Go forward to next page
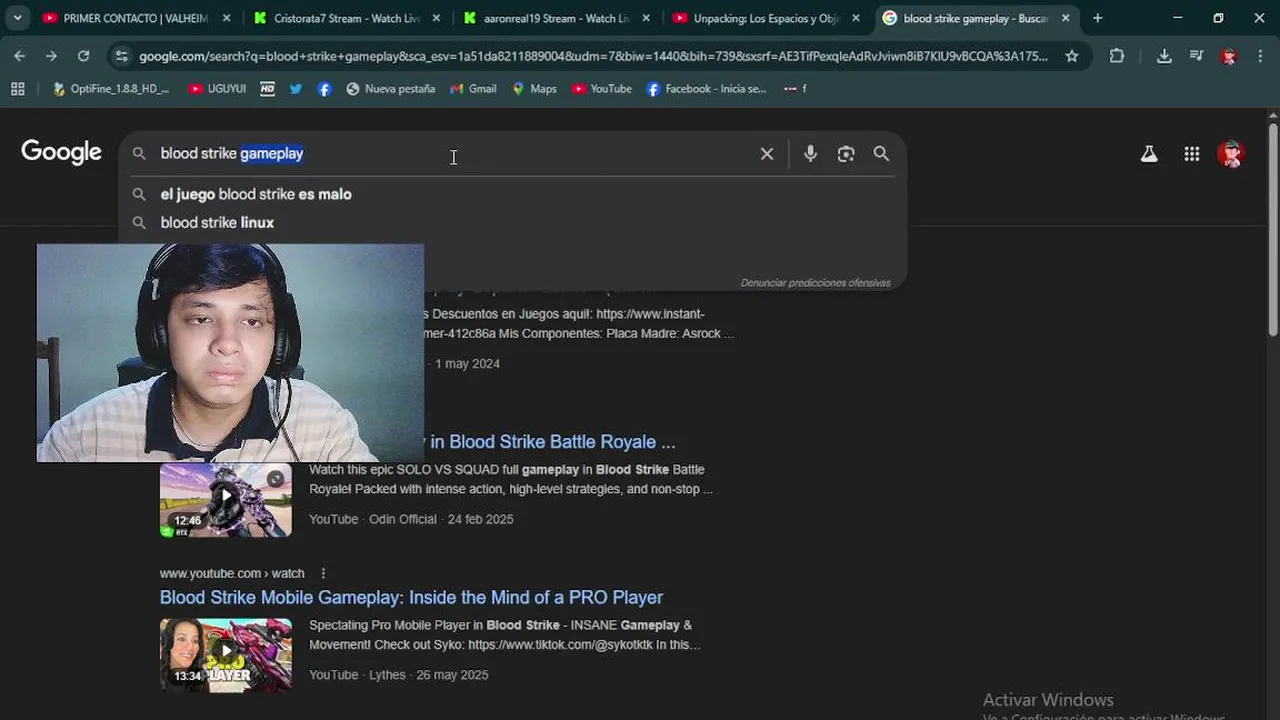 point(52,56)
